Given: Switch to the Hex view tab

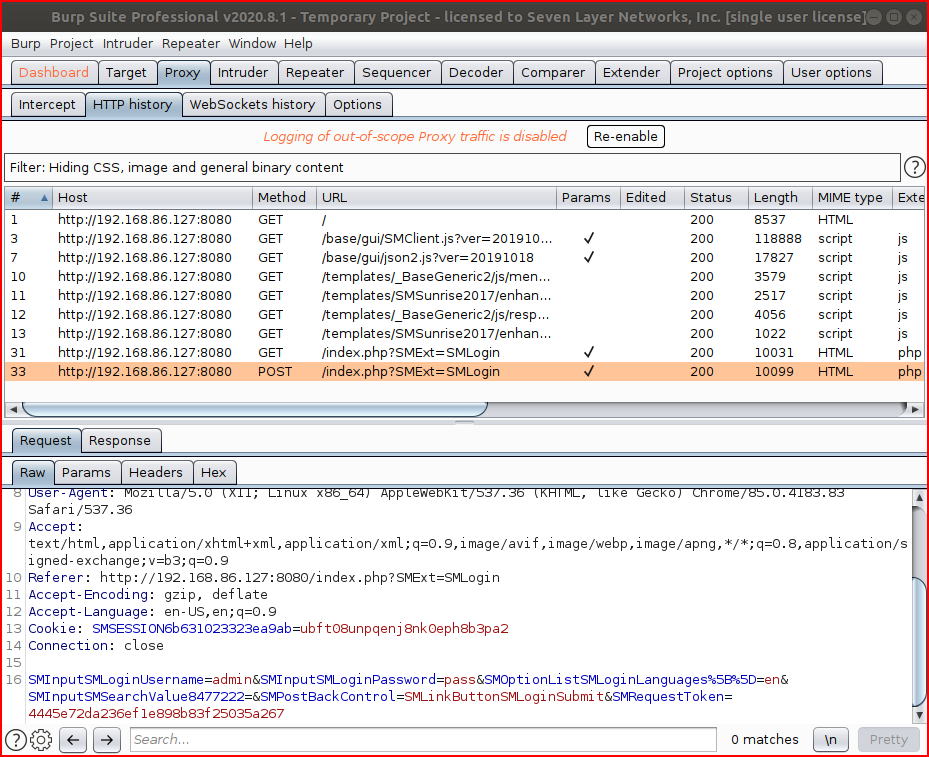Looking at the screenshot, I should click(x=214, y=473).
